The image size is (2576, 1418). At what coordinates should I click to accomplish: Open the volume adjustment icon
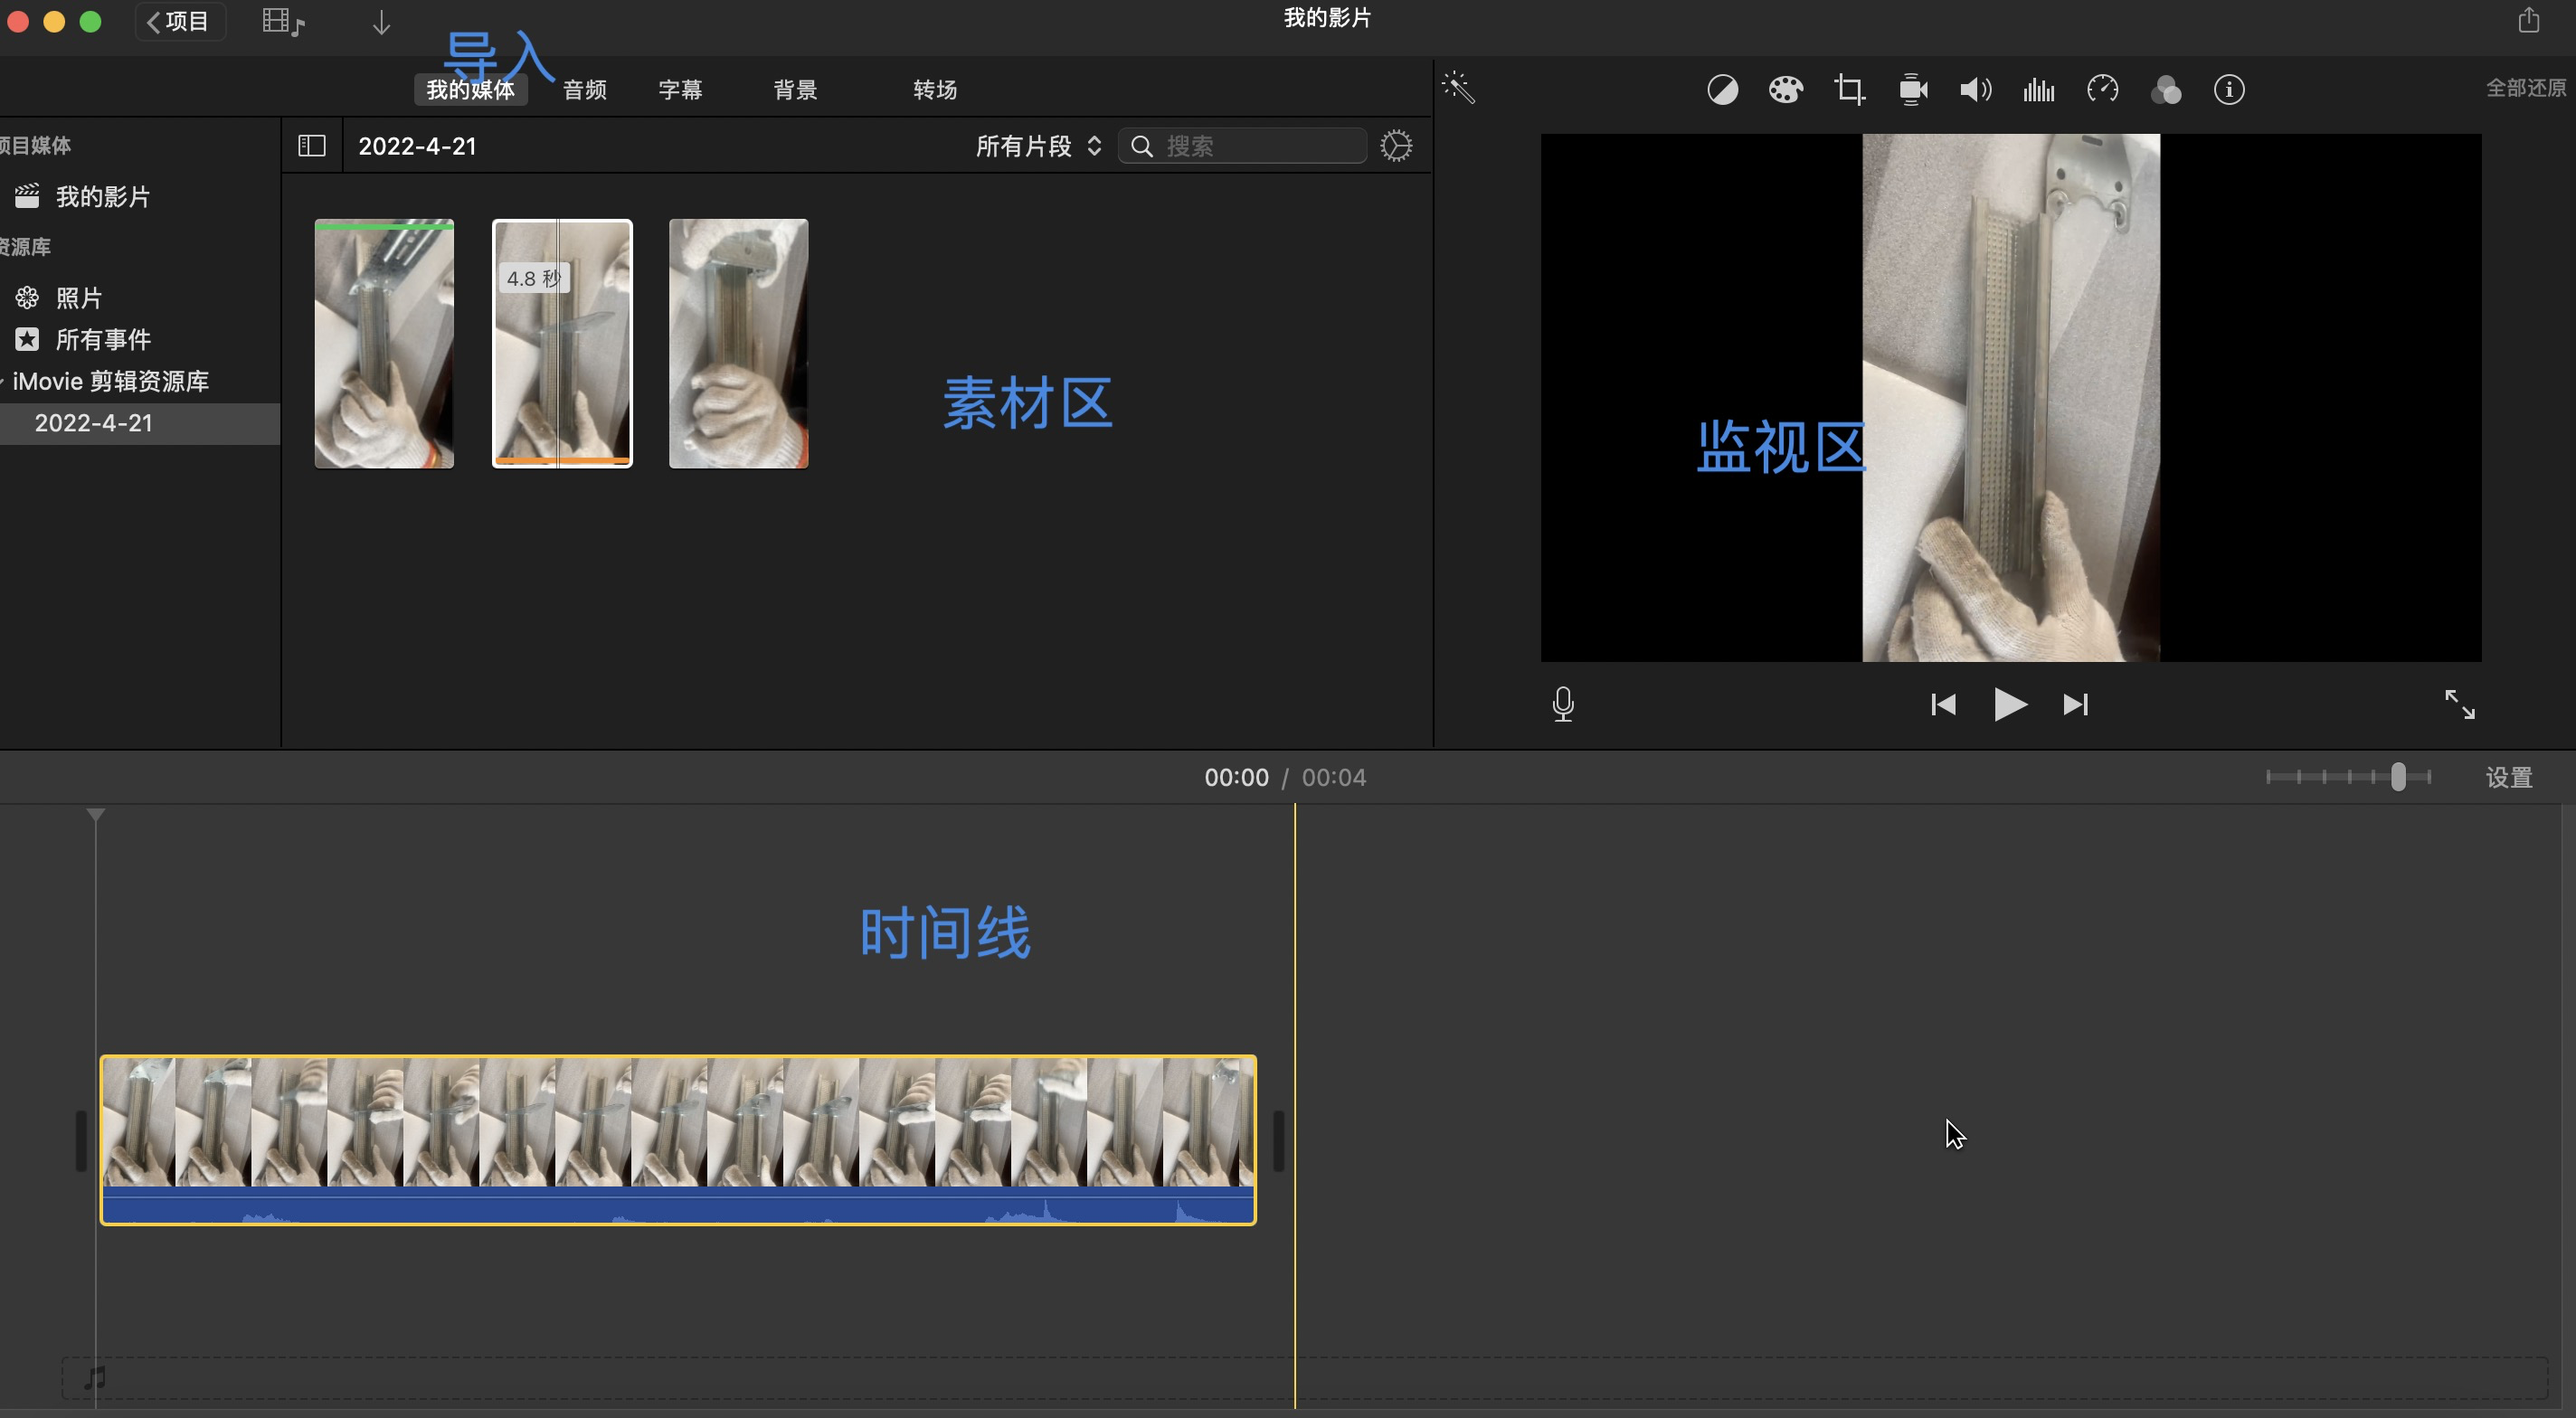[1975, 90]
